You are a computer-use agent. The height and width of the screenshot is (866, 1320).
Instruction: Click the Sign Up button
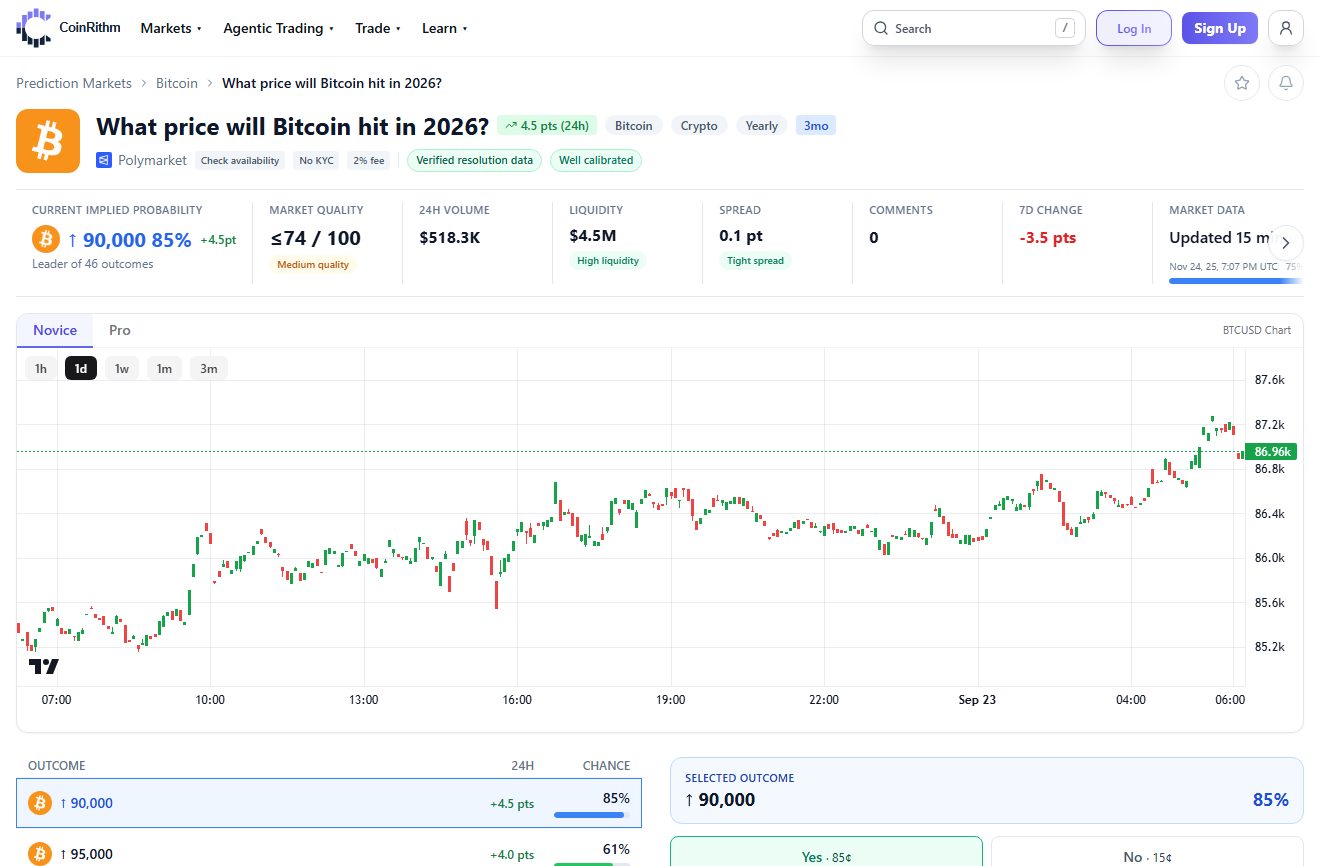[1220, 28]
